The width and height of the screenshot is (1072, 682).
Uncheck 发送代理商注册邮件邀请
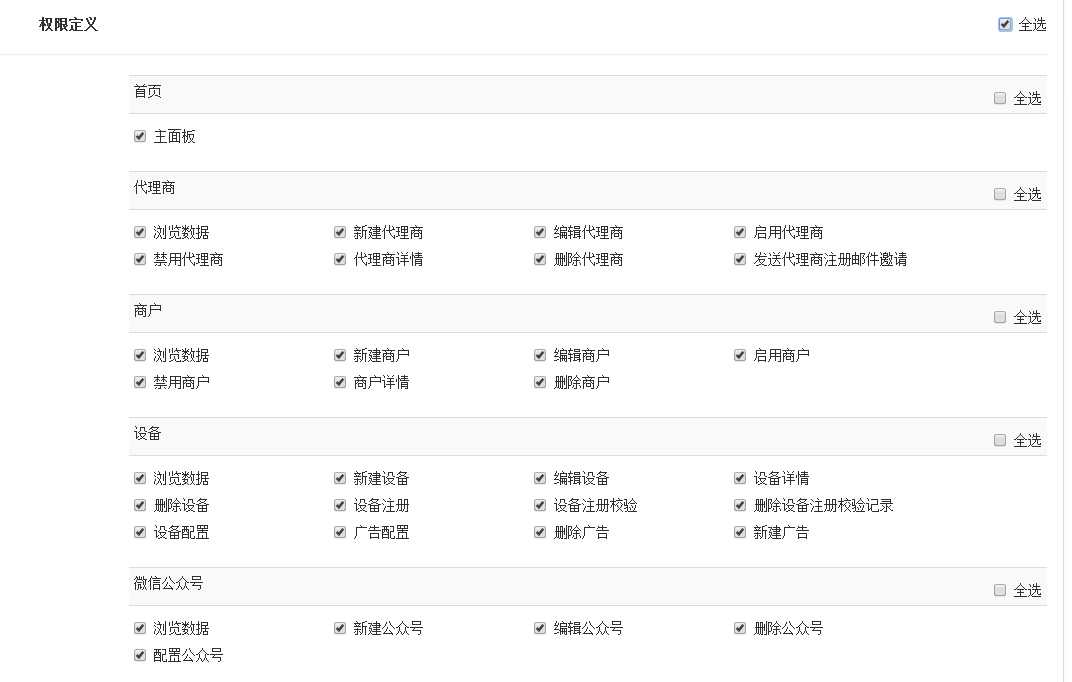740,259
